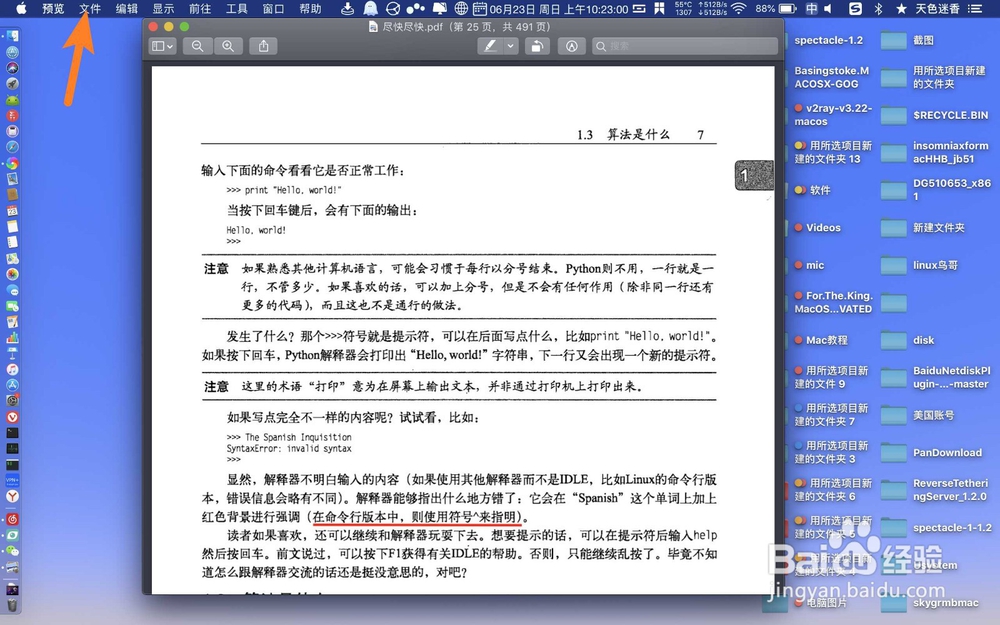Zoom in the PDF page
The height and width of the screenshot is (625, 1000).
tap(228, 46)
